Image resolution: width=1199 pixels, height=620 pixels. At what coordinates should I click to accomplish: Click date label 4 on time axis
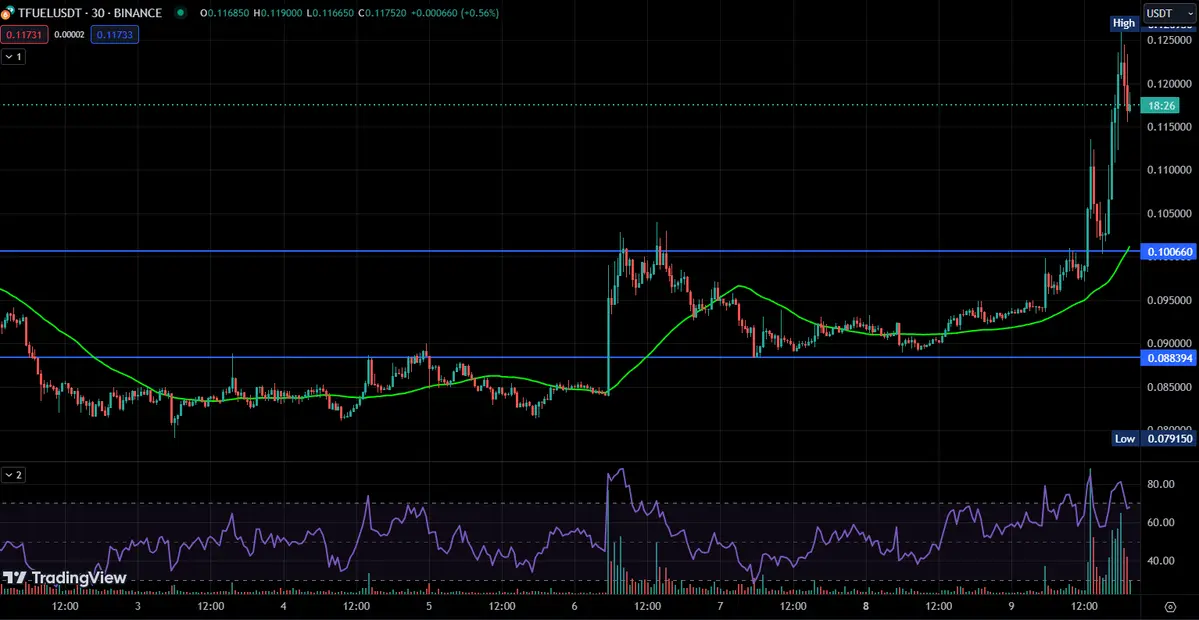coord(284,607)
